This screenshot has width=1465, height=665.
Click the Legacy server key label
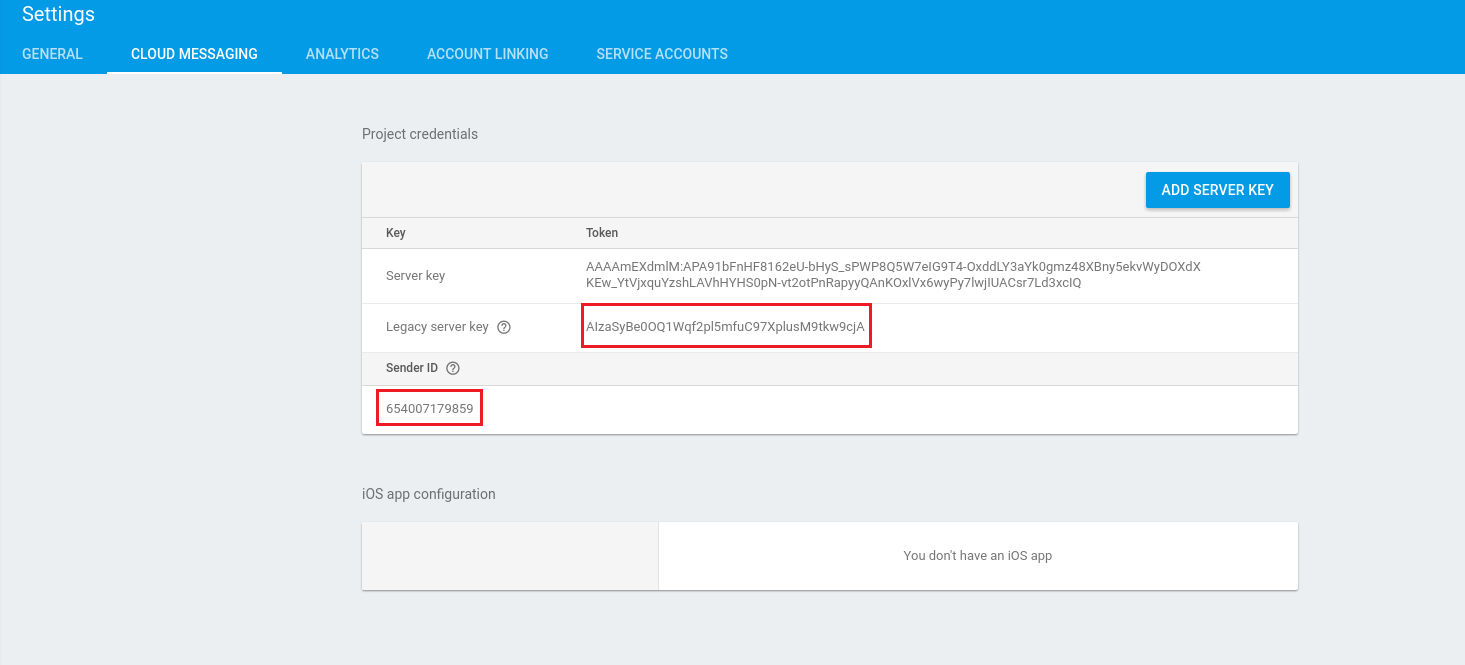click(437, 327)
